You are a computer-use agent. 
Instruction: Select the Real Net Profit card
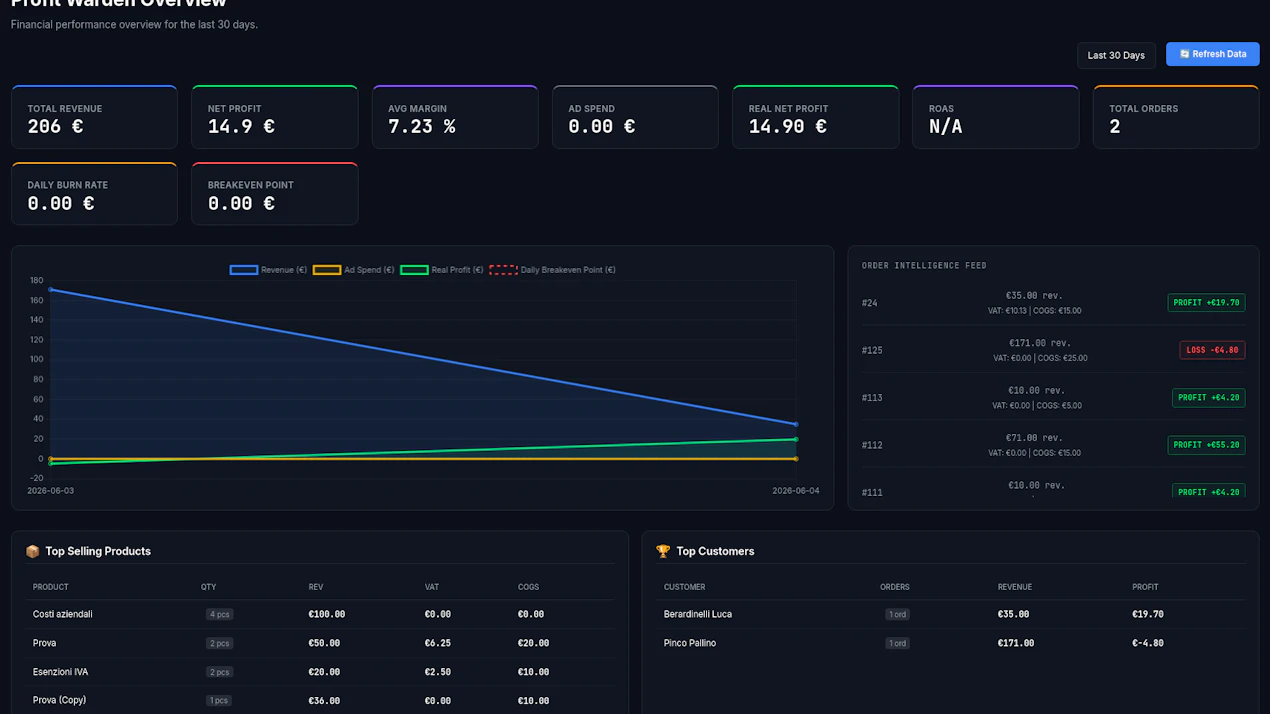click(816, 117)
